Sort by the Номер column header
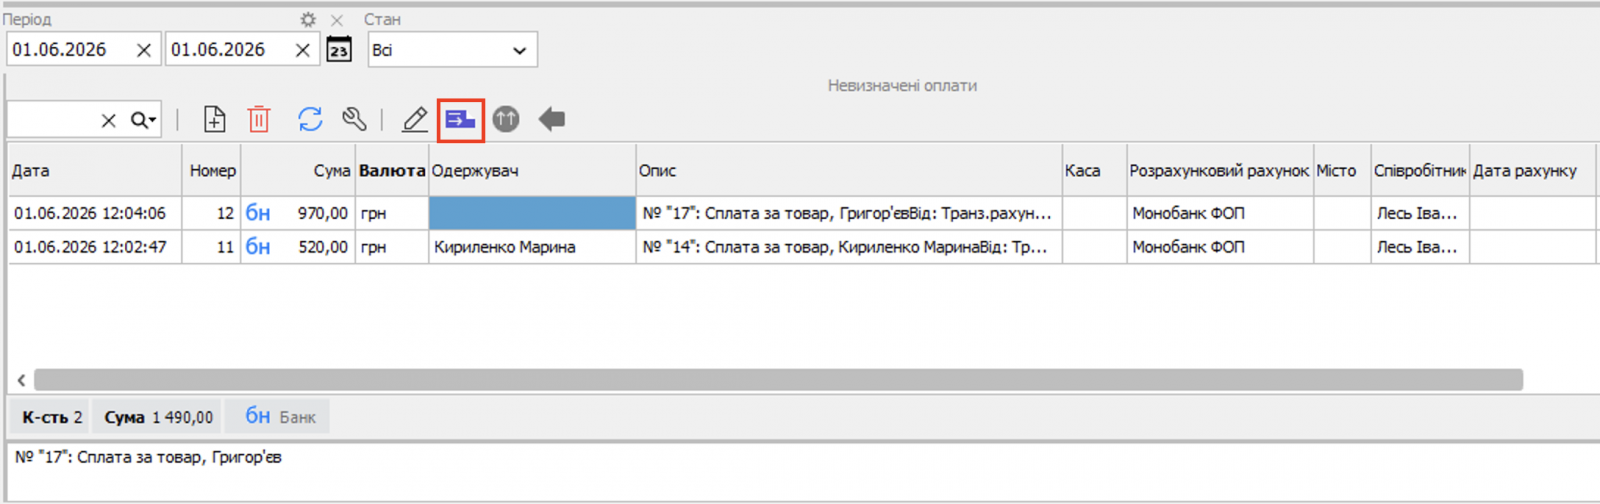This screenshot has width=1600, height=504. point(212,171)
